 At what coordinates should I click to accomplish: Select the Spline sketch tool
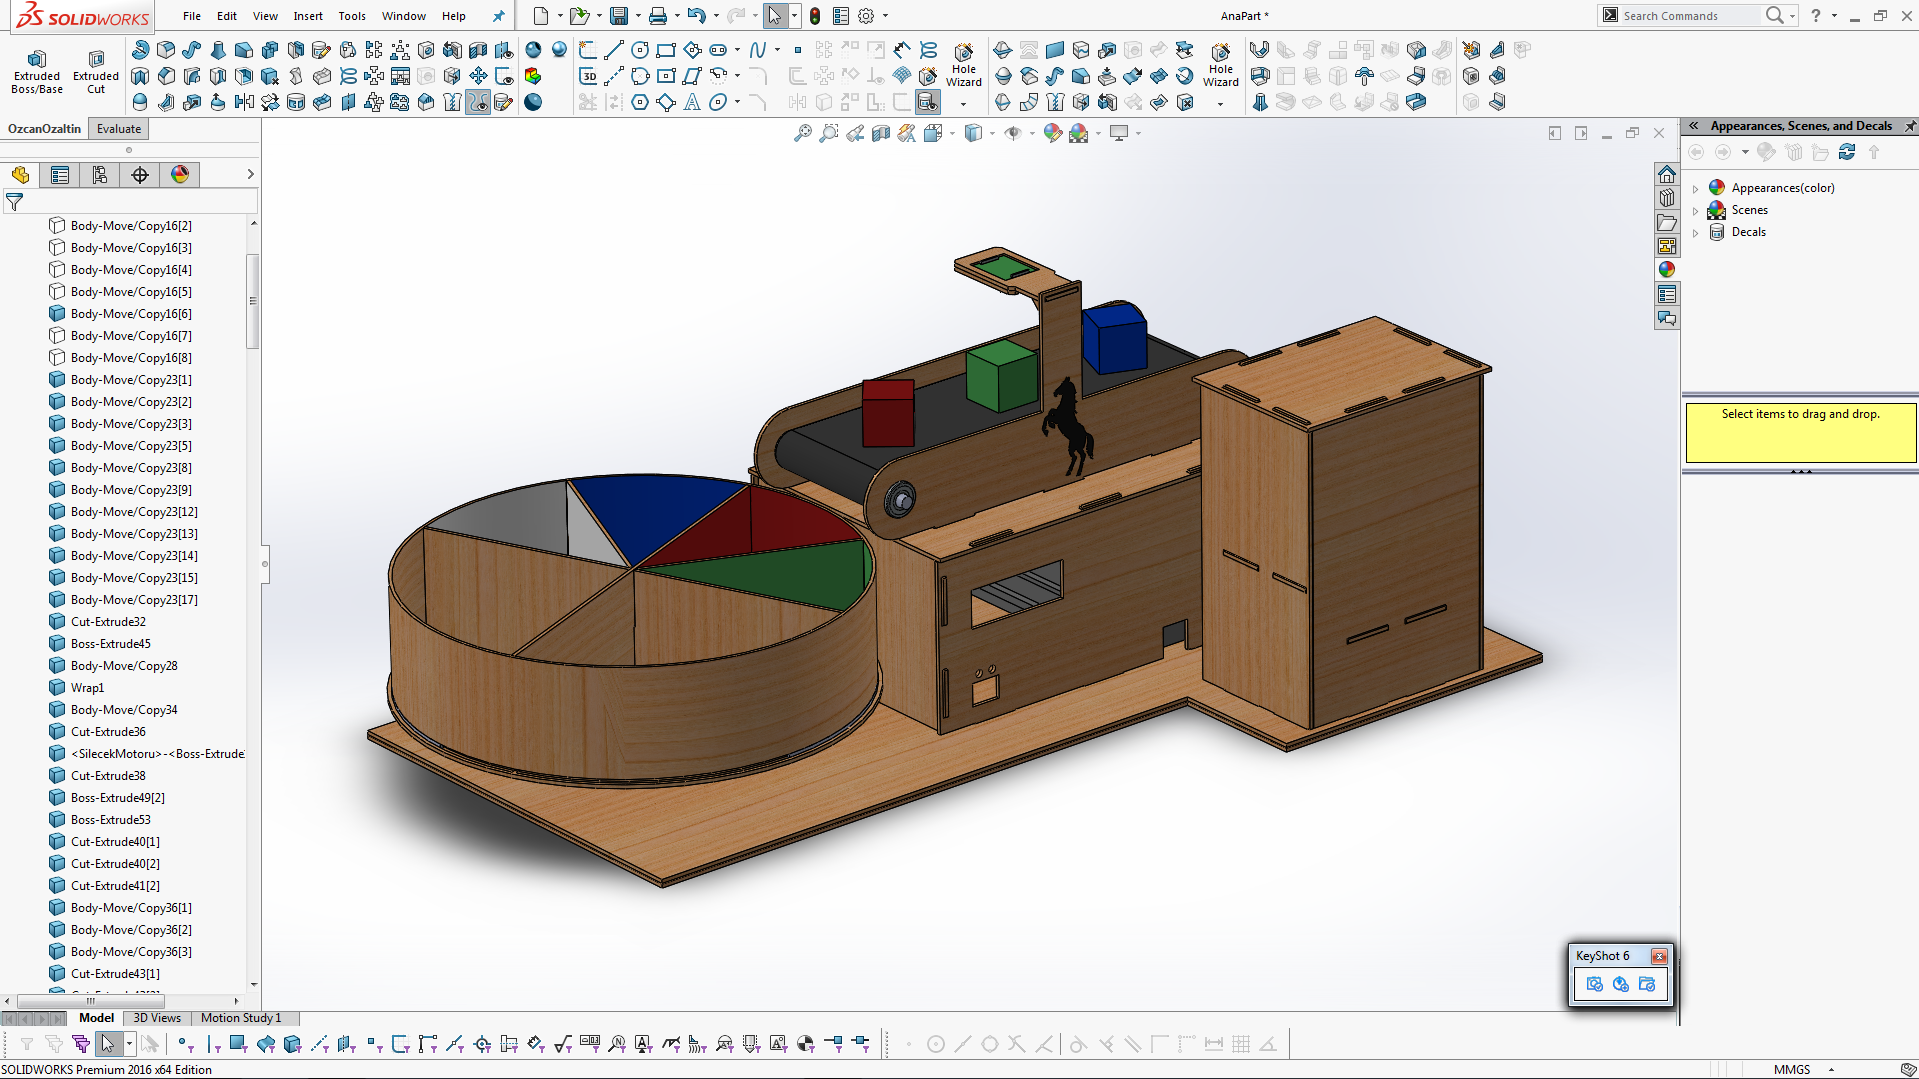(758, 50)
